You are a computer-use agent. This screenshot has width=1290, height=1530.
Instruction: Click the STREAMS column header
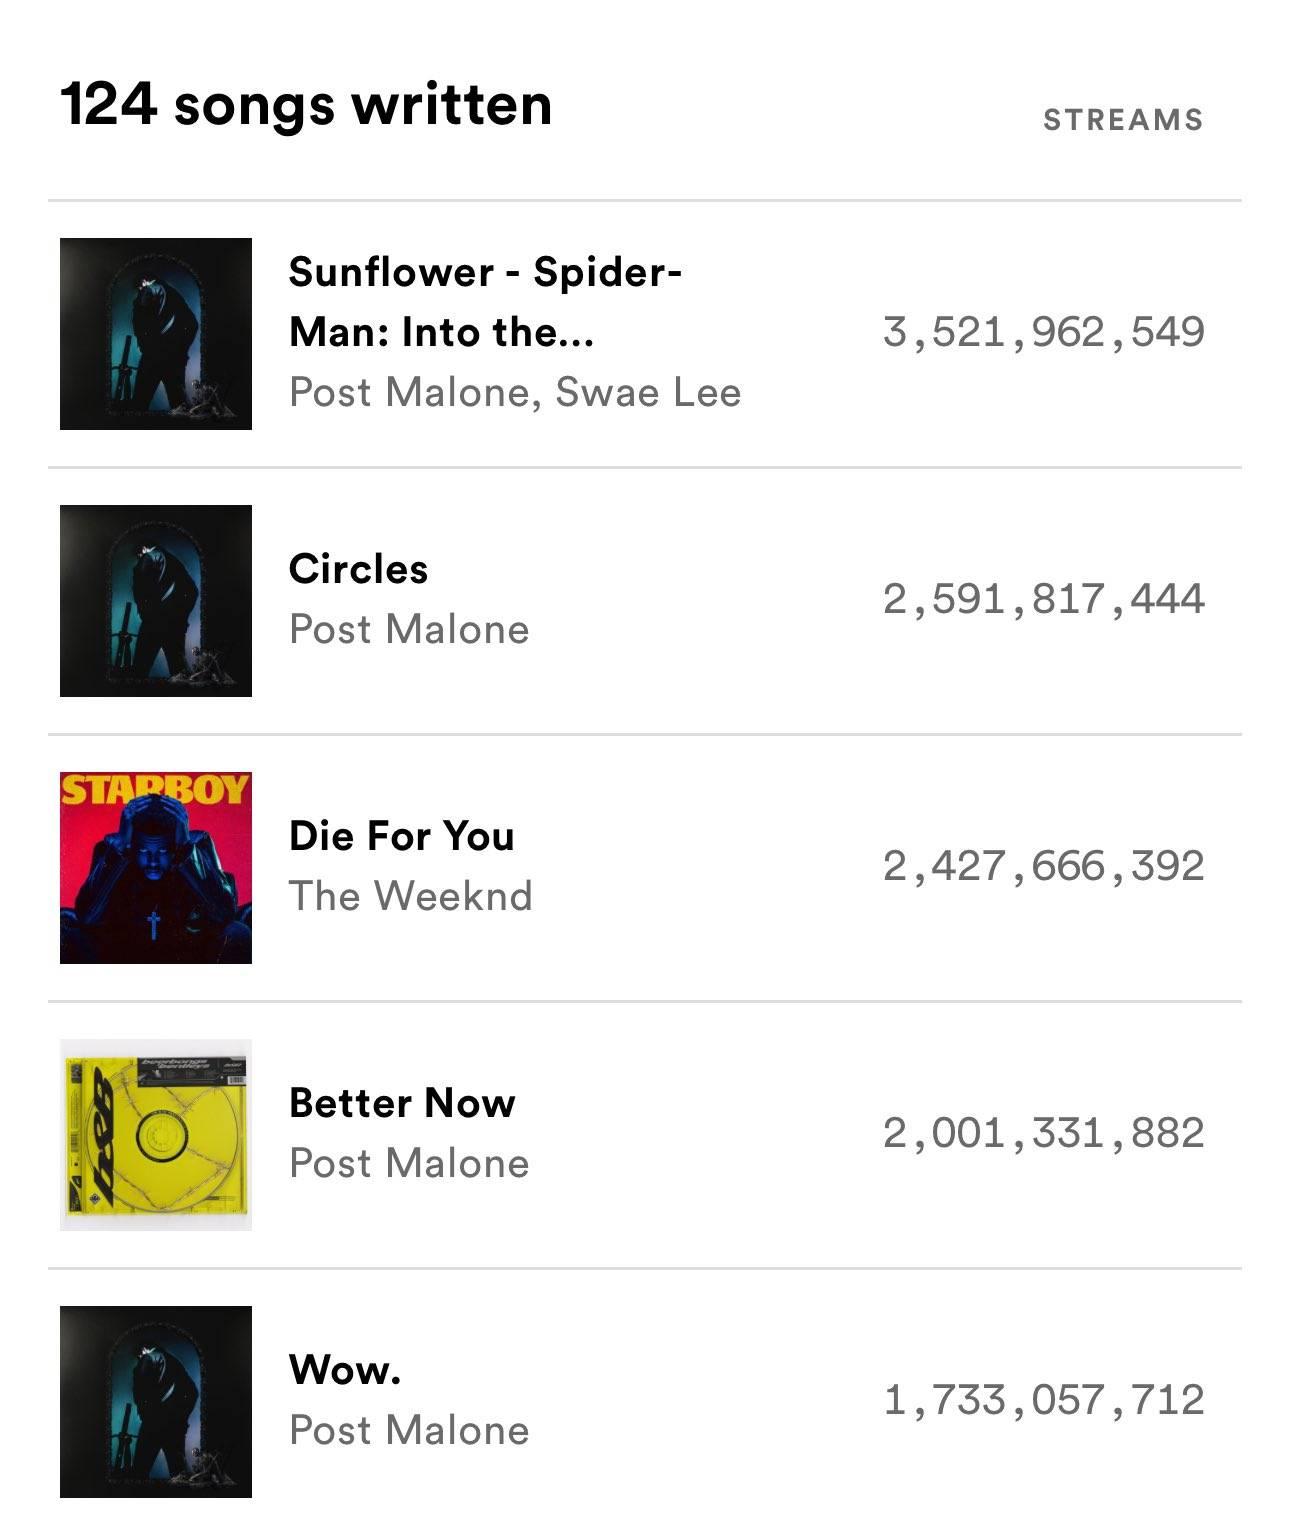[x=1122, y=120]
